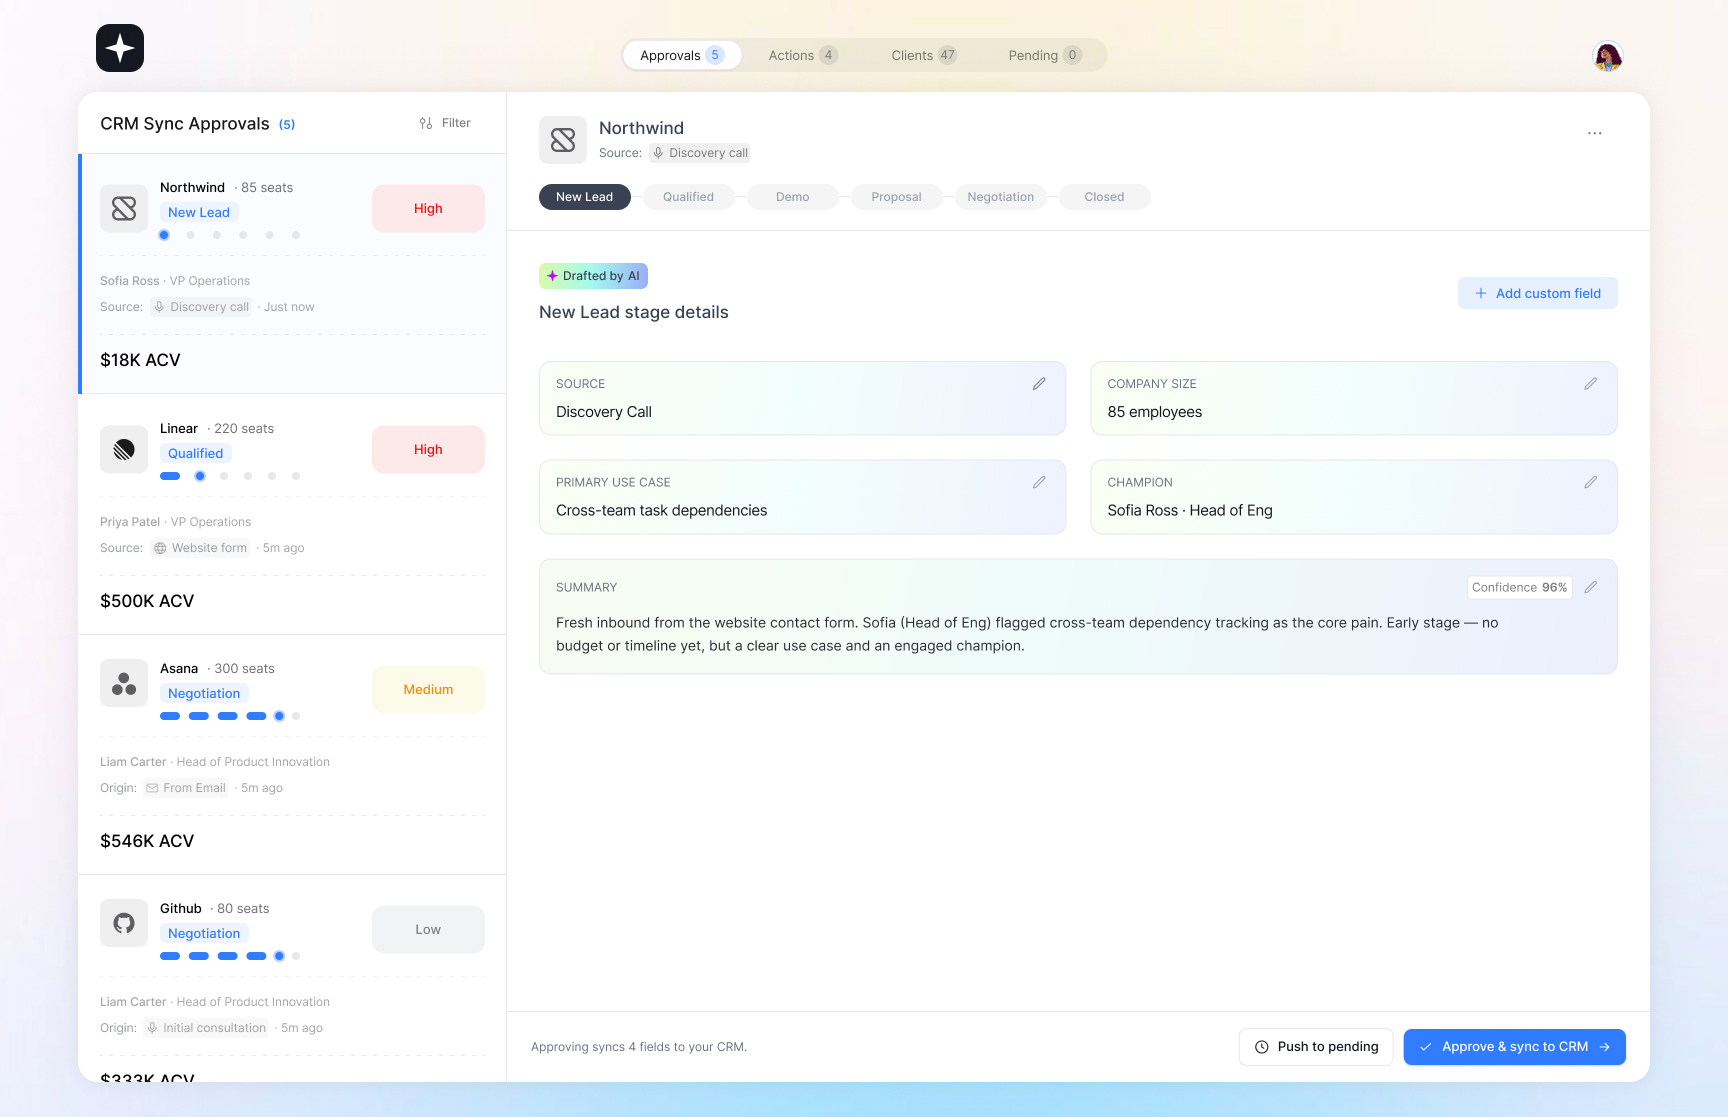1728x1117 pixels.
Task: Select the New Lead pipeline stage
Action: click(585, 197)
